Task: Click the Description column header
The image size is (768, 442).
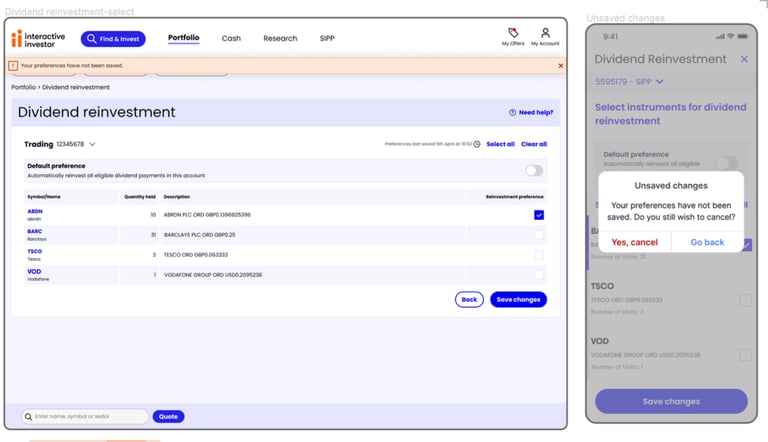Action: 177,196
